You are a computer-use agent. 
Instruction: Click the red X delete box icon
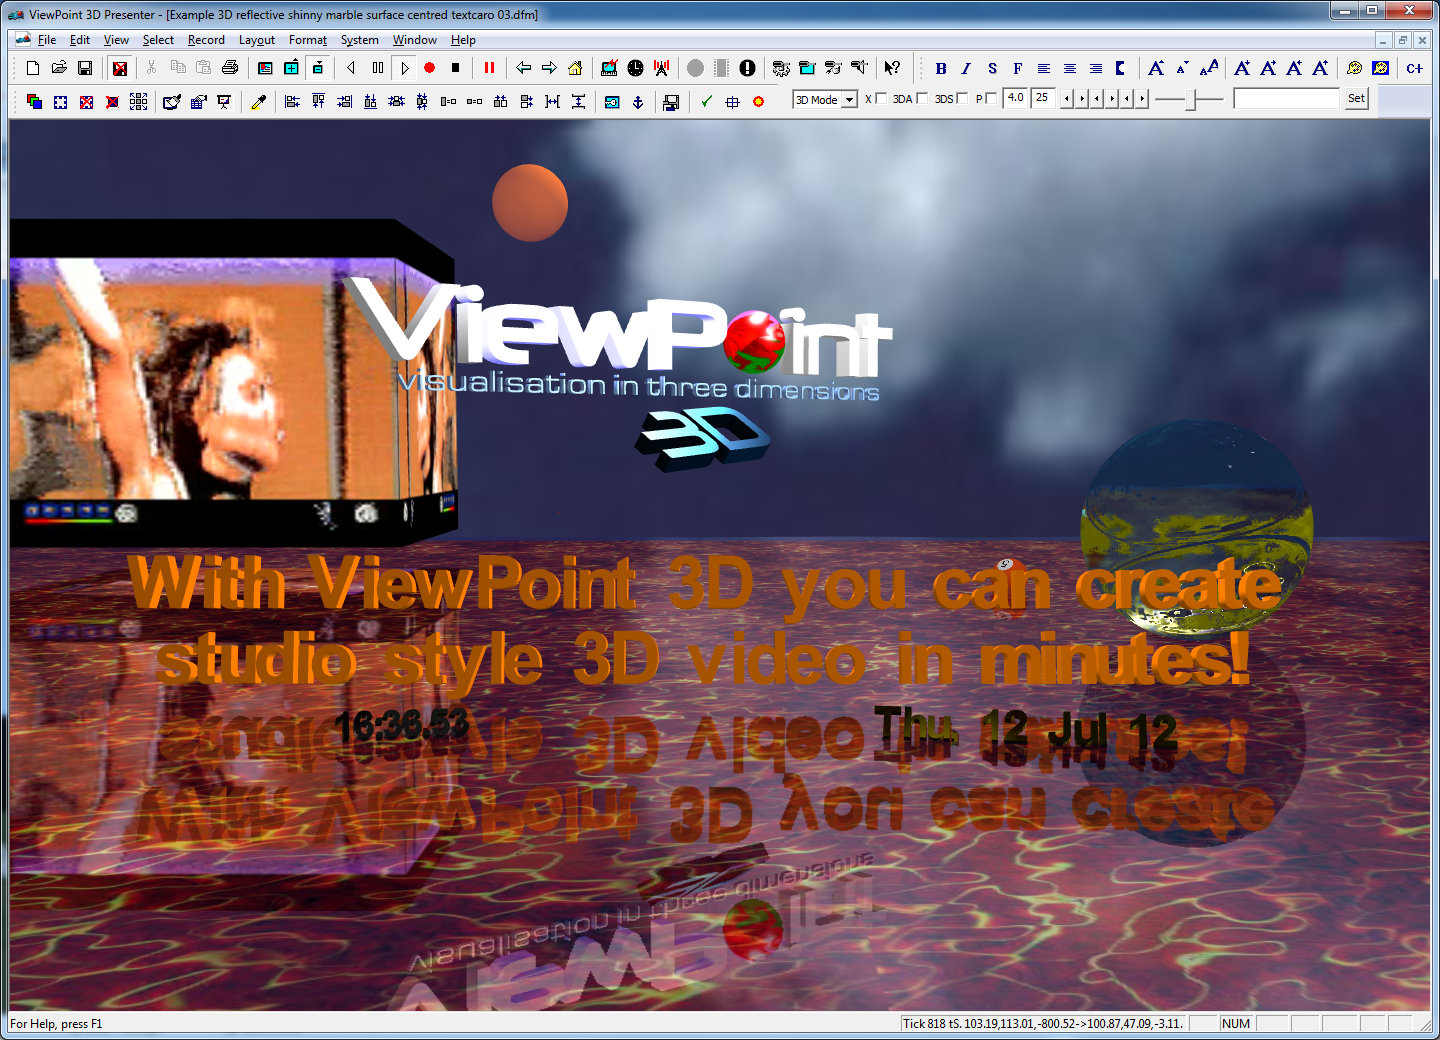(x=120, y=68)
